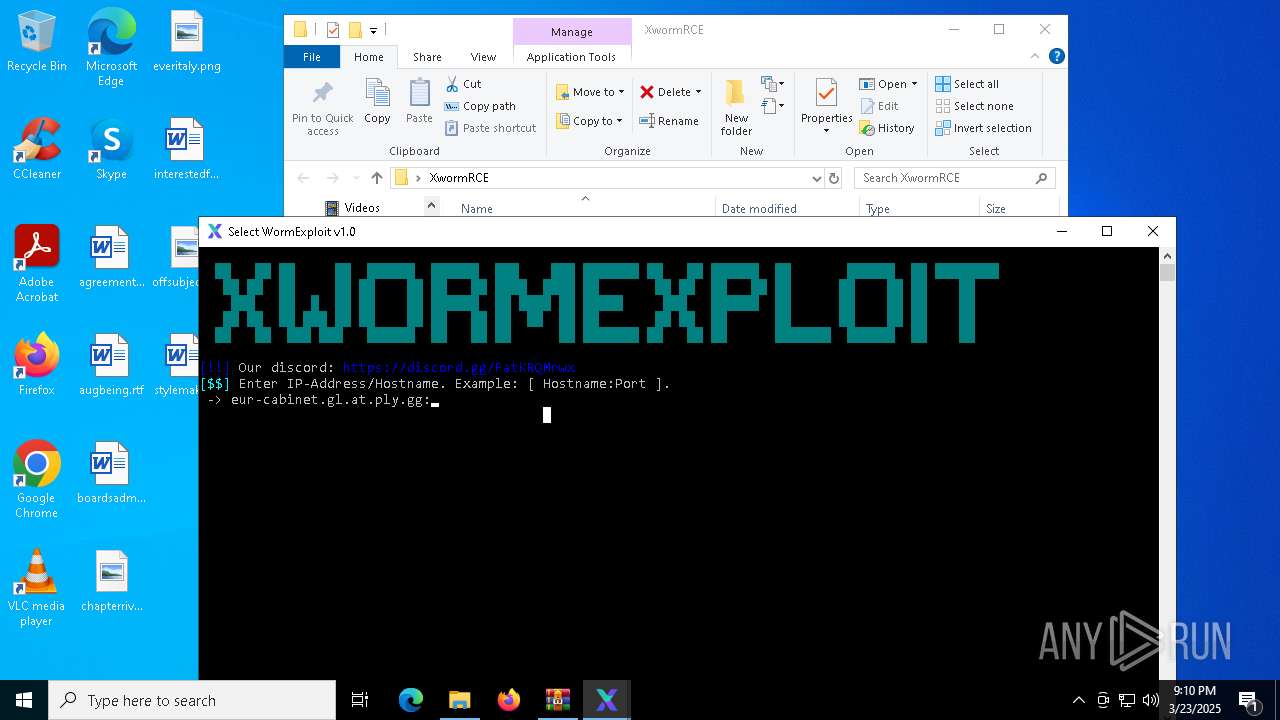Launch Firefox from the desktop
This screenshot has height=720, width=1280.
tap(37, 365)
